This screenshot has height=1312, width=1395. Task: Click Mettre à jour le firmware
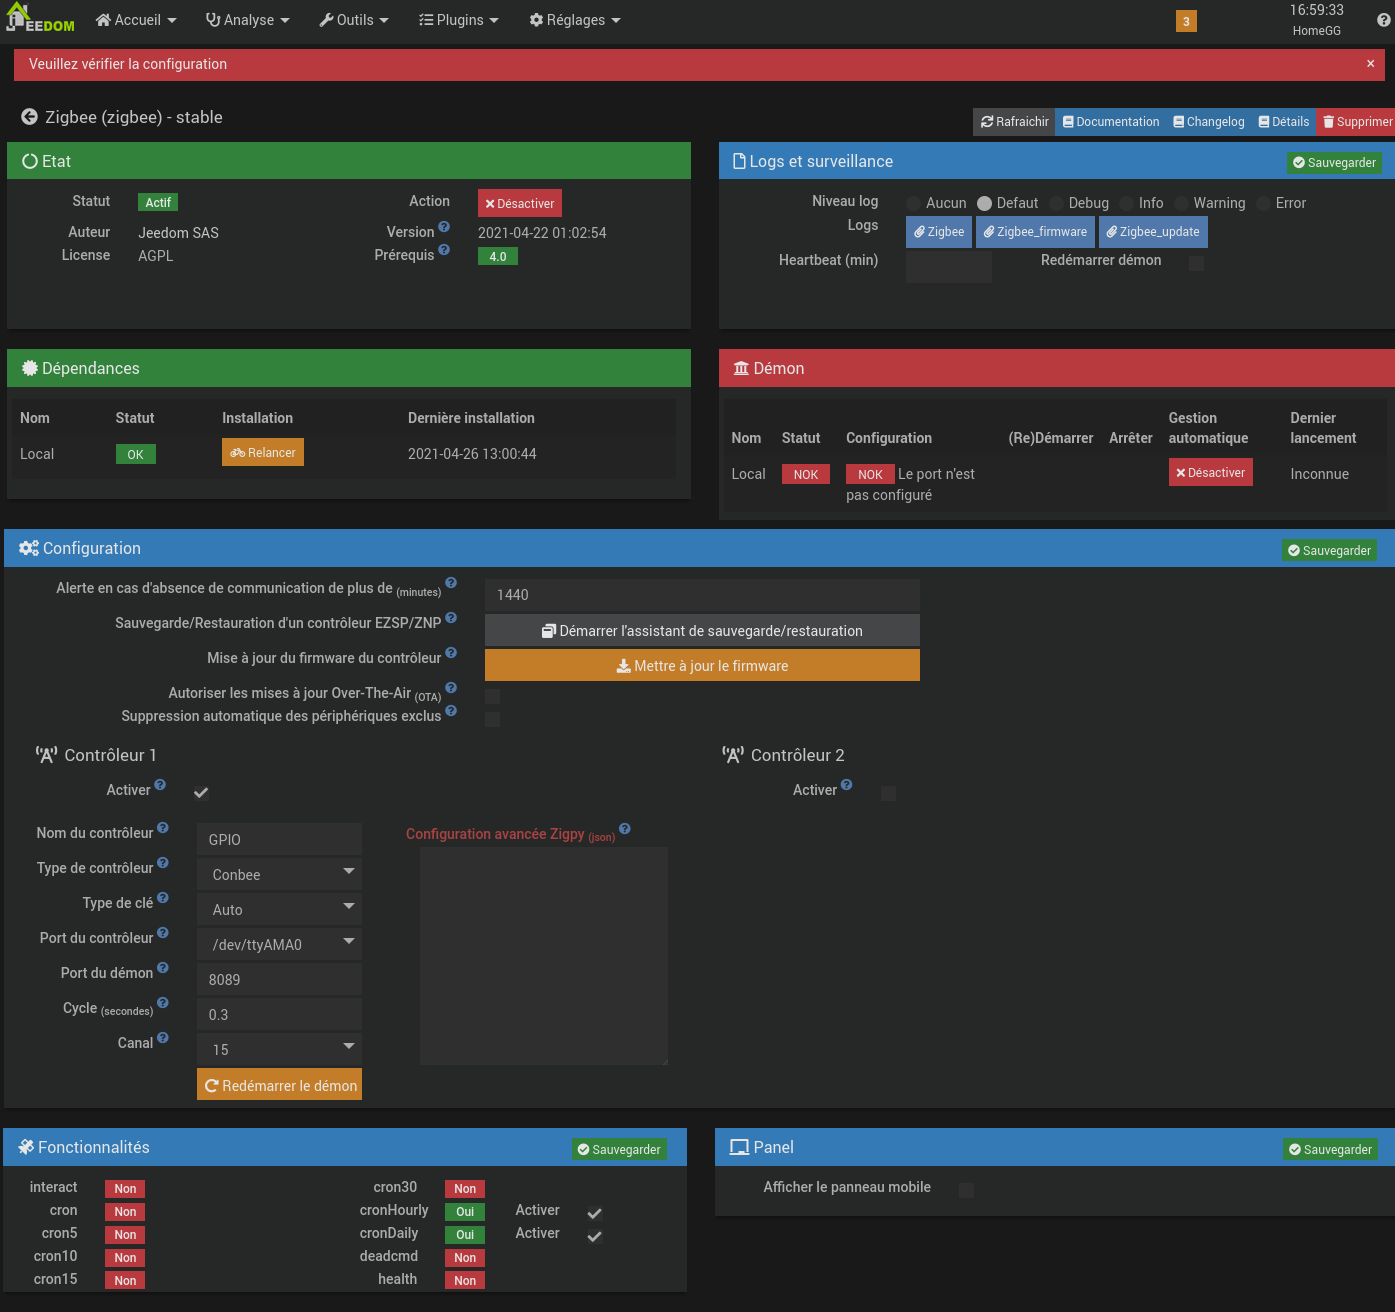pos(702,665)
